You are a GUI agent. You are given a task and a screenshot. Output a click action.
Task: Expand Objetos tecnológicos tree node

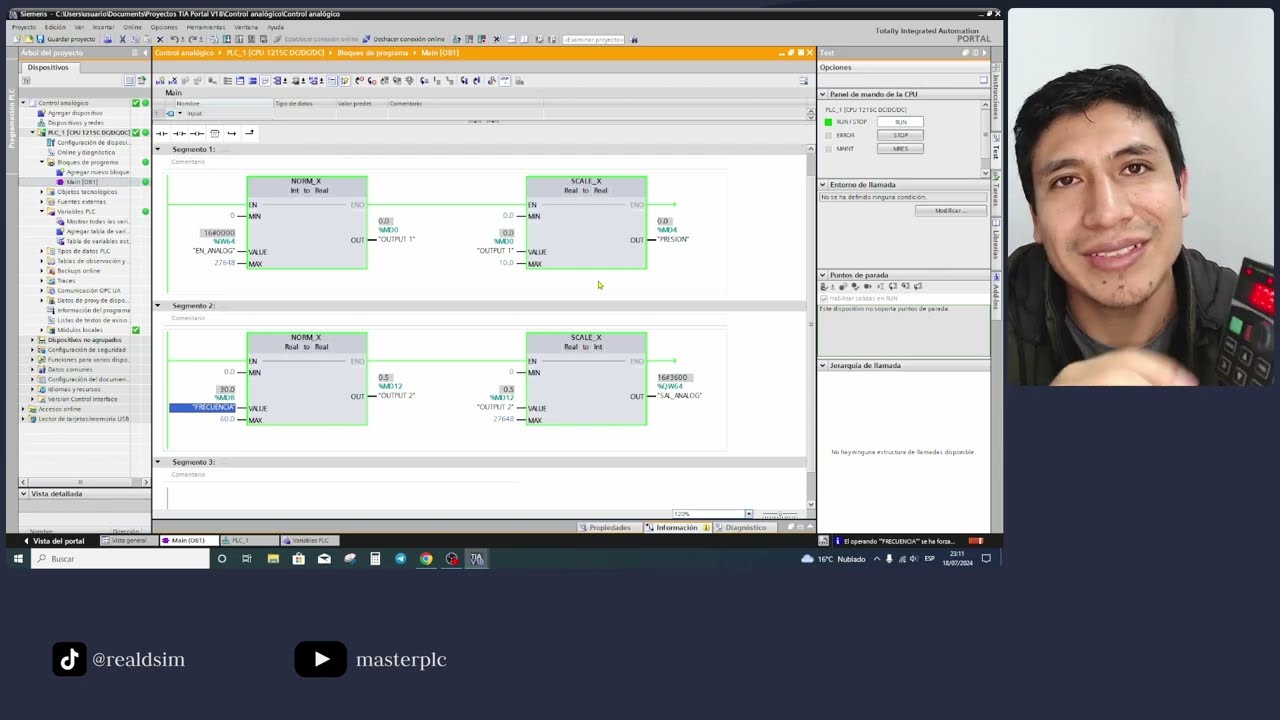pos(42,191)
